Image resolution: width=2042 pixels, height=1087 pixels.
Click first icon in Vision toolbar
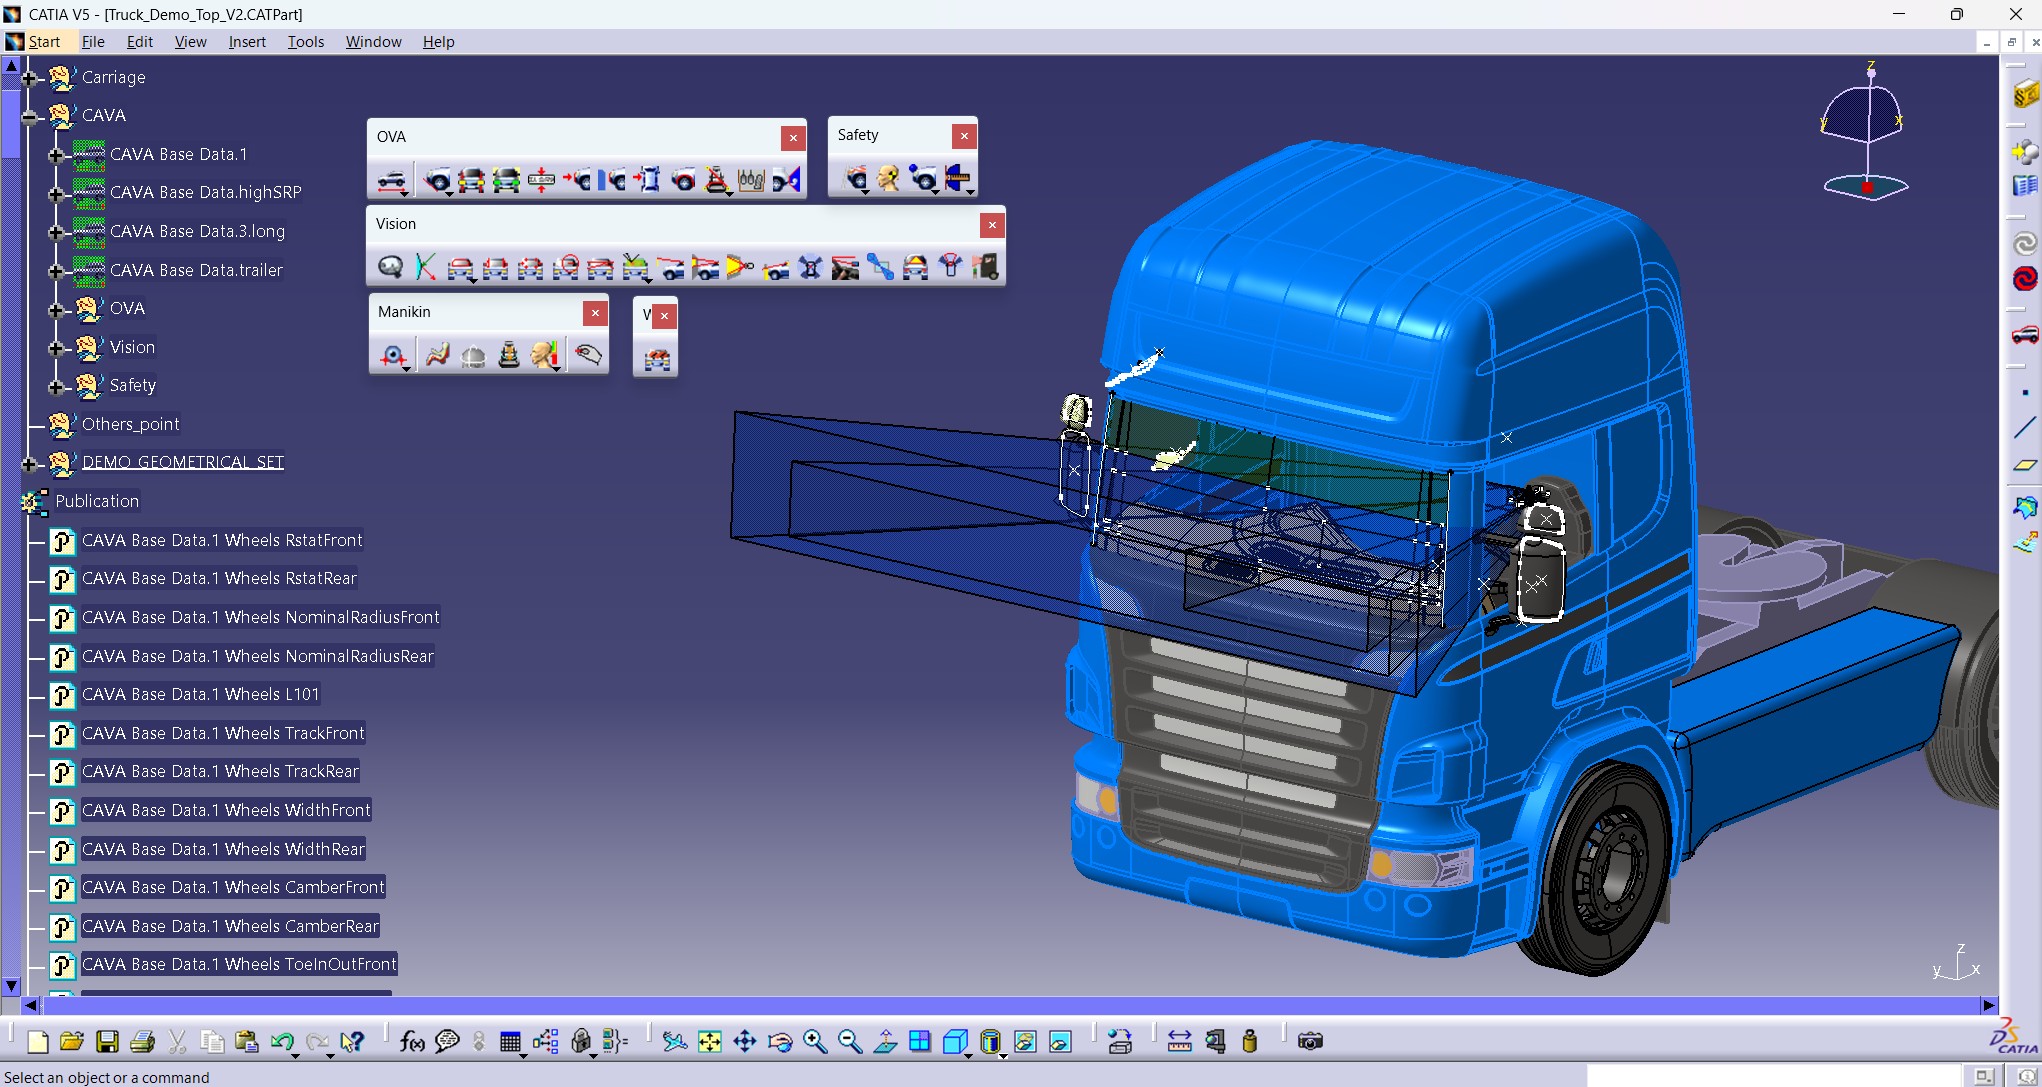coord(390,267)
